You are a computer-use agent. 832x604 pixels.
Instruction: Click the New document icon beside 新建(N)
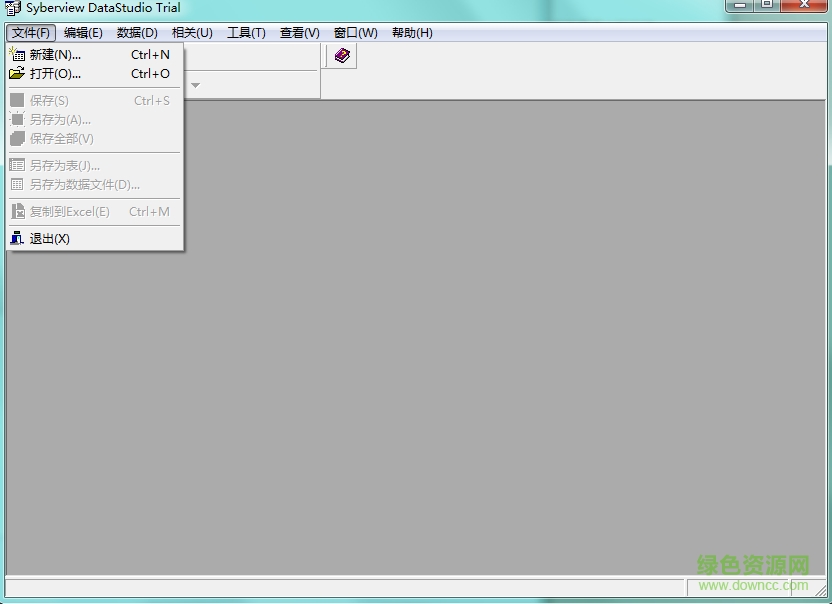[x=19, y=55]
